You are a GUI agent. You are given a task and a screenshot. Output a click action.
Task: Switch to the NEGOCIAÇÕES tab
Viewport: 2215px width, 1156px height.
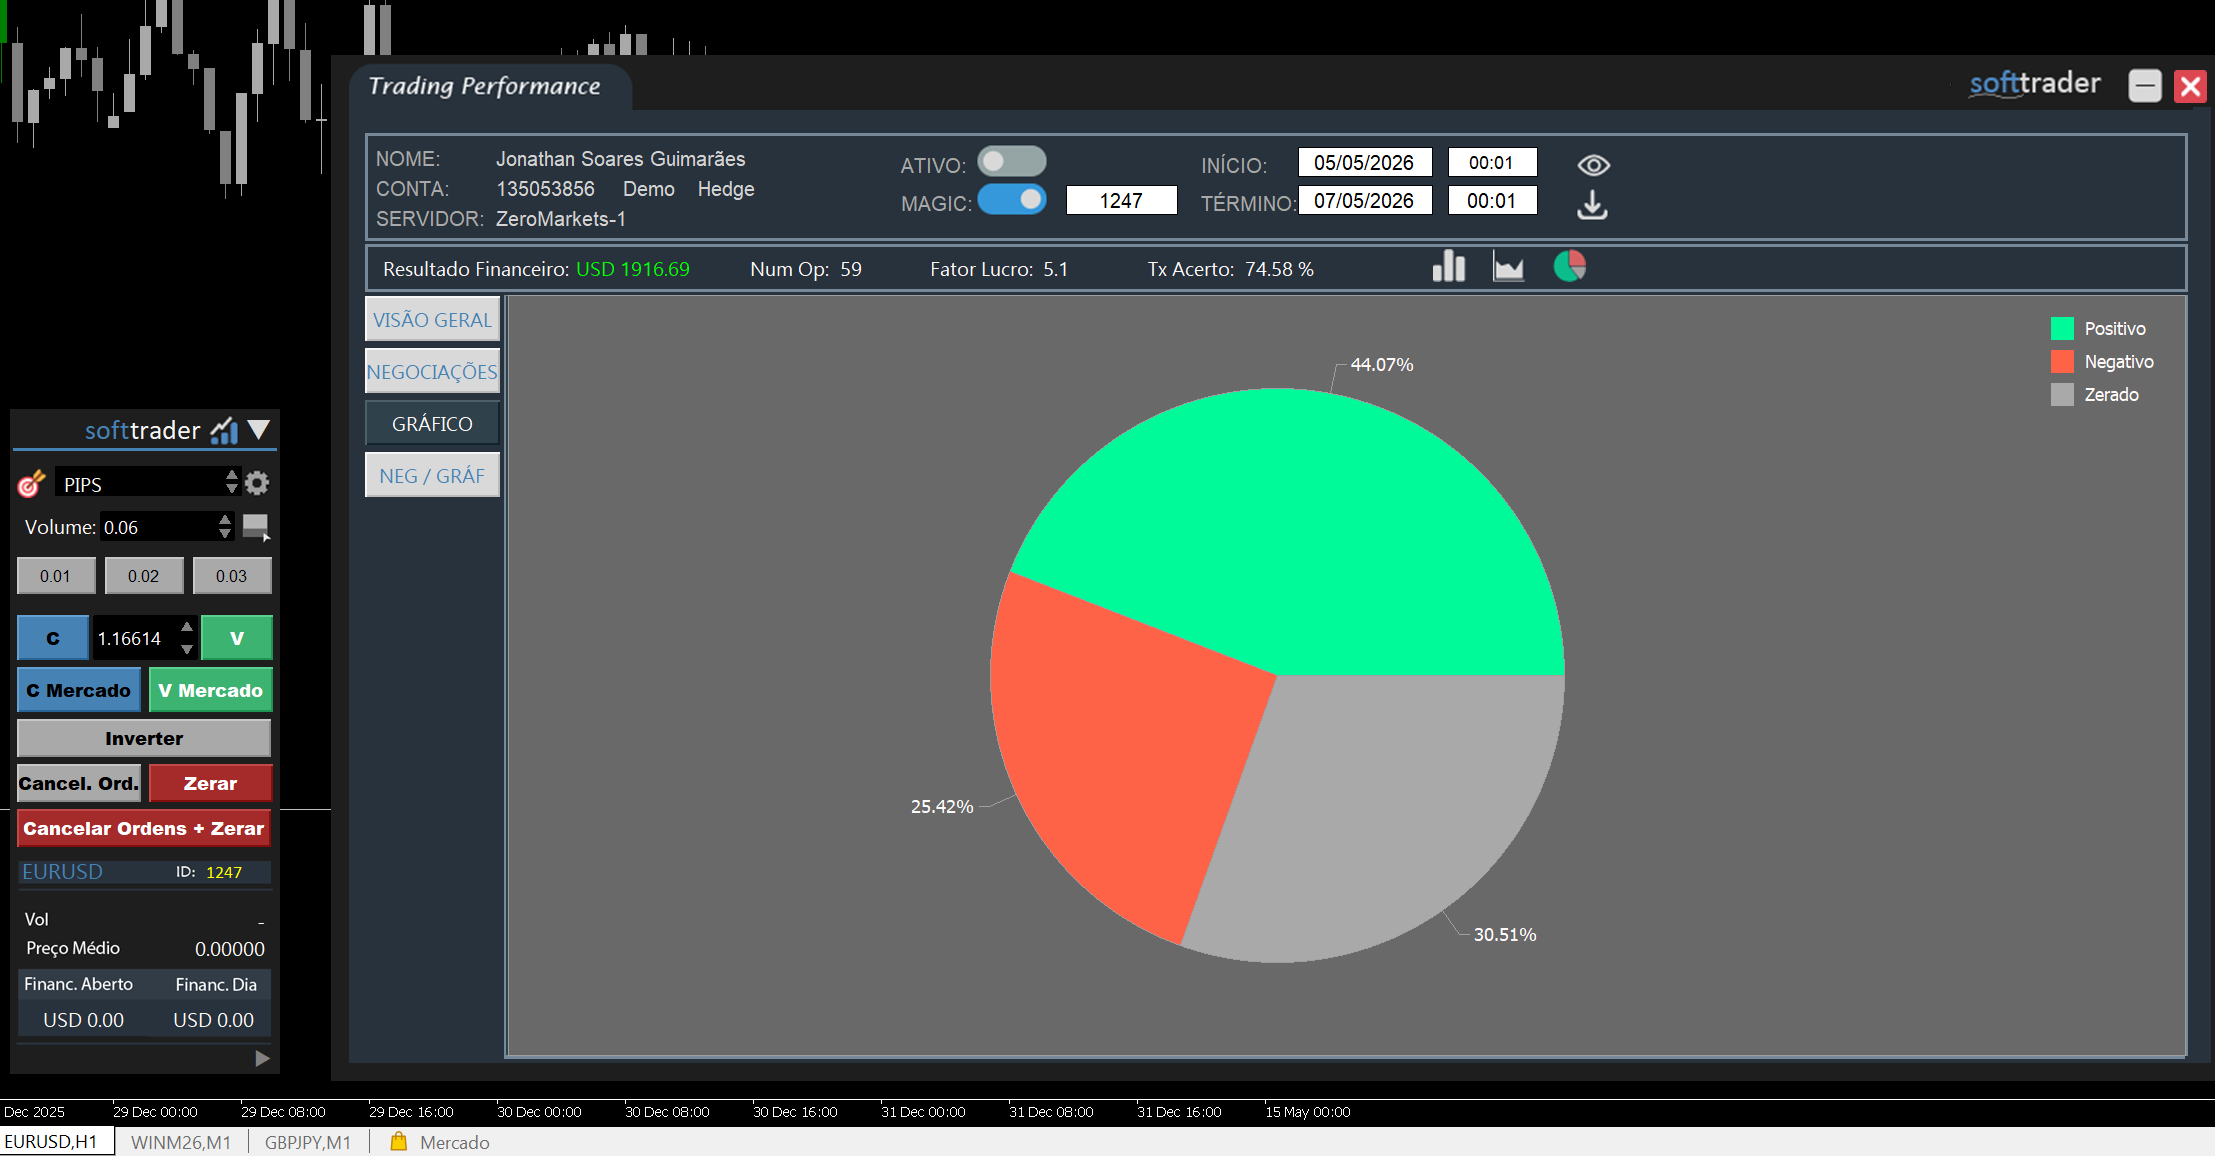point(432,372)
